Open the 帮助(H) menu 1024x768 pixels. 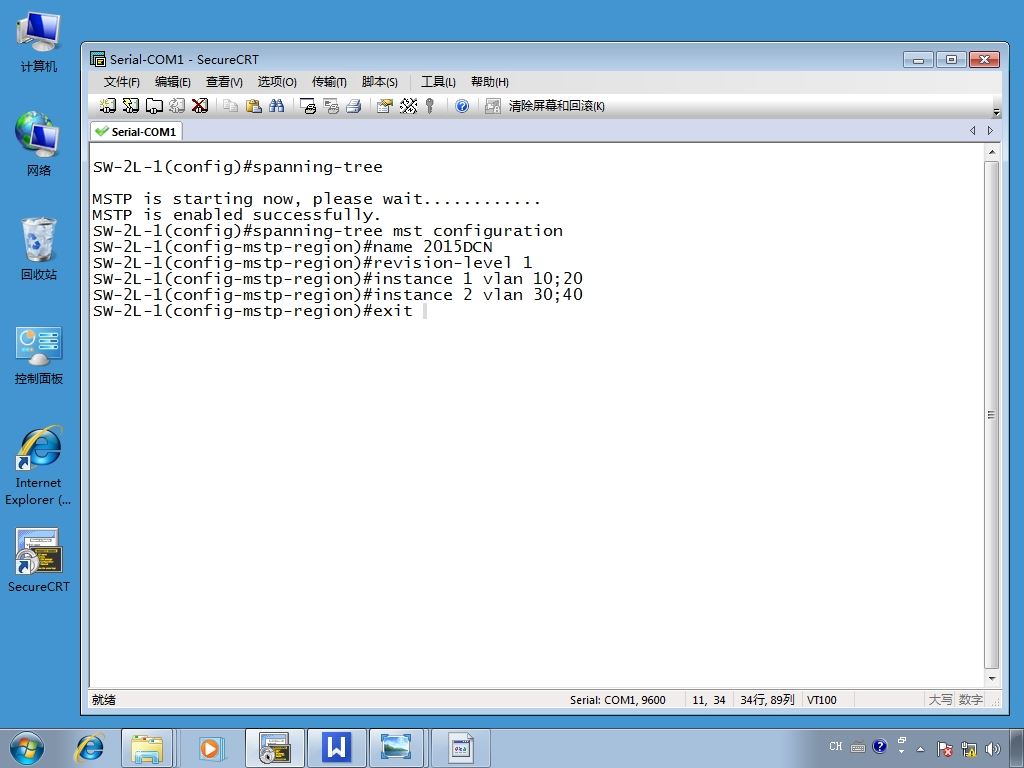click(490, 82)
